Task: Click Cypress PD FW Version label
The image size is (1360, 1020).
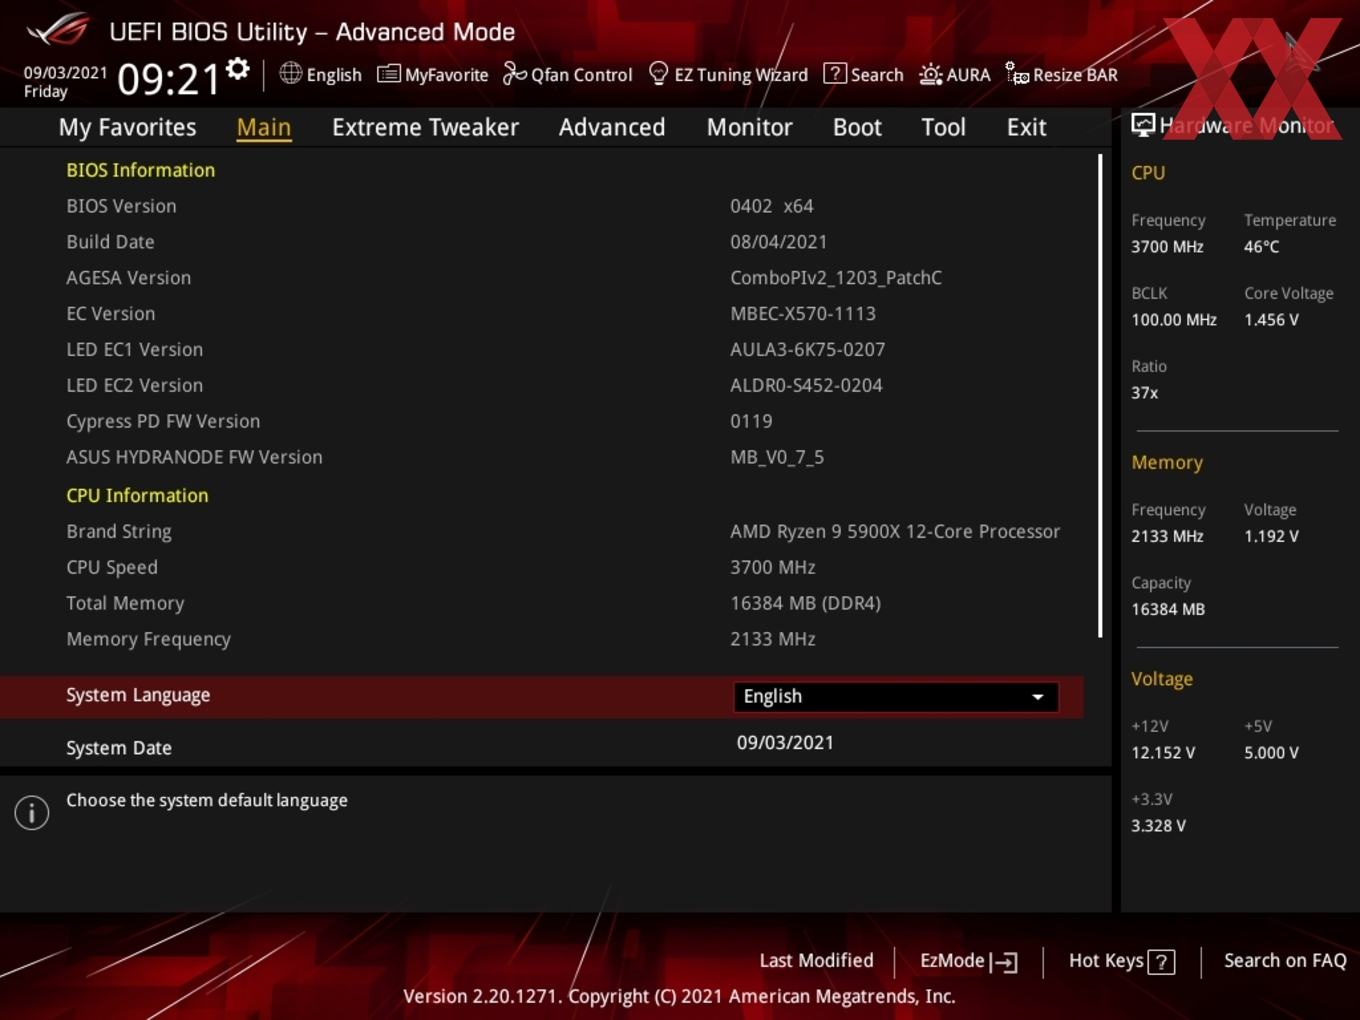Action: point(163,422)
